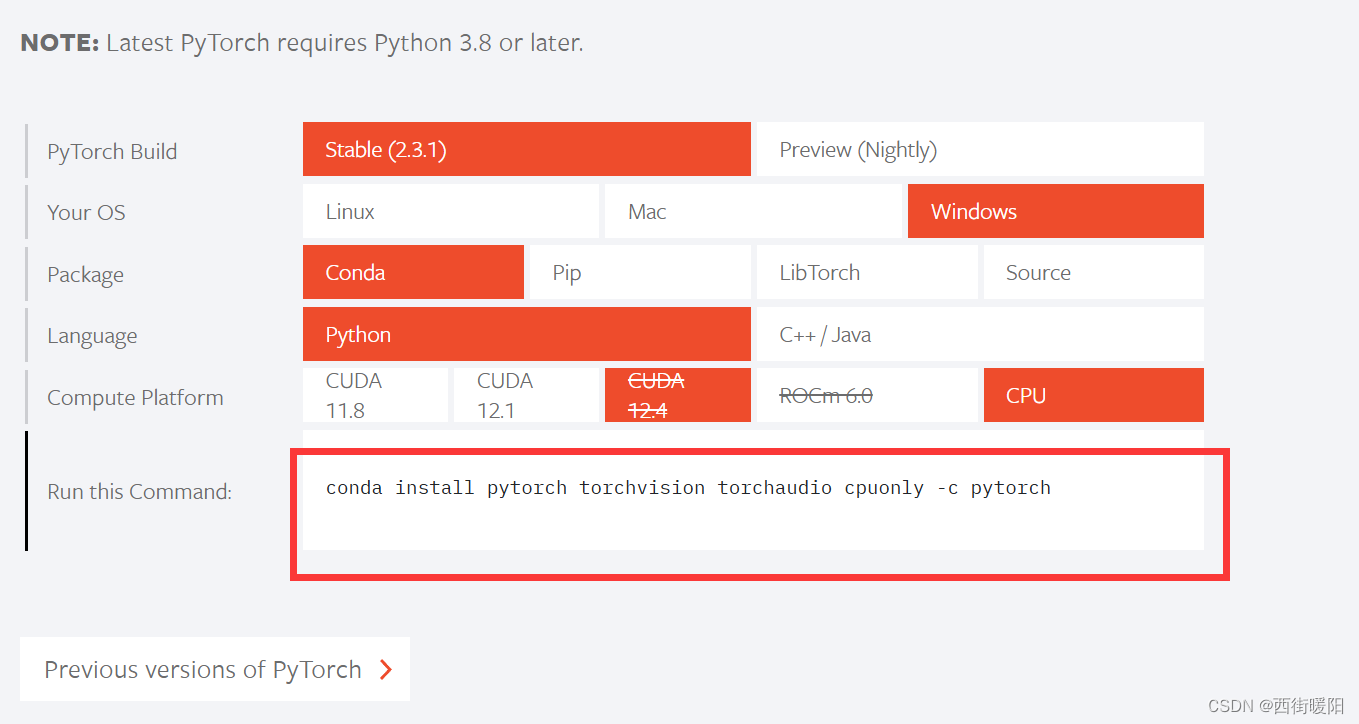Select Python language option
The height and width of the screenshot is (724, 1359).
click(526, 334)
